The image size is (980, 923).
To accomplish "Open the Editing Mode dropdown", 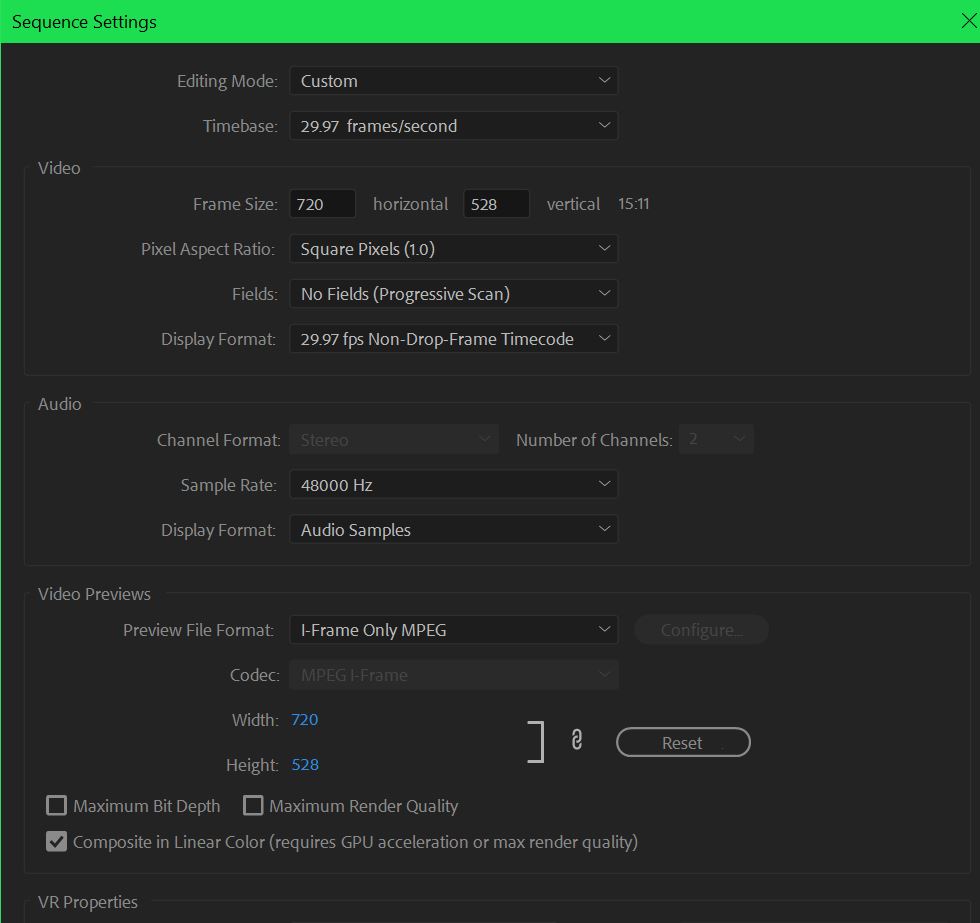I will (x=453, y=81).
